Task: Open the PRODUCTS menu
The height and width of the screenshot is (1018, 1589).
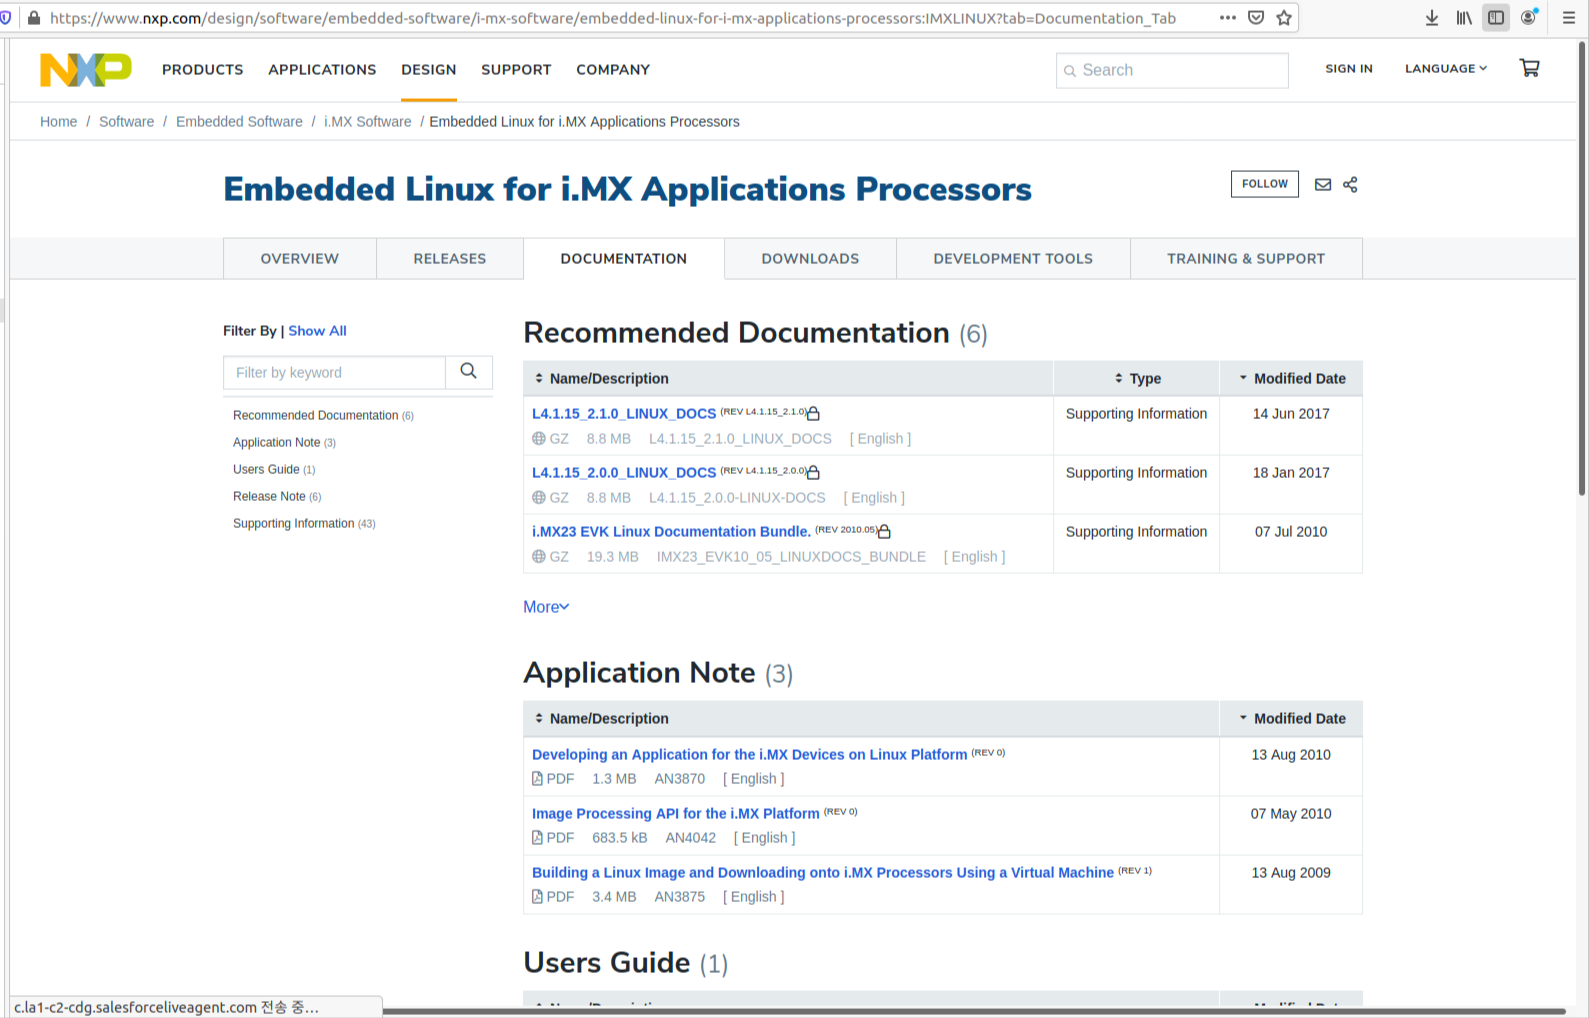Action: pyautogui.click(x=203, y=69)
